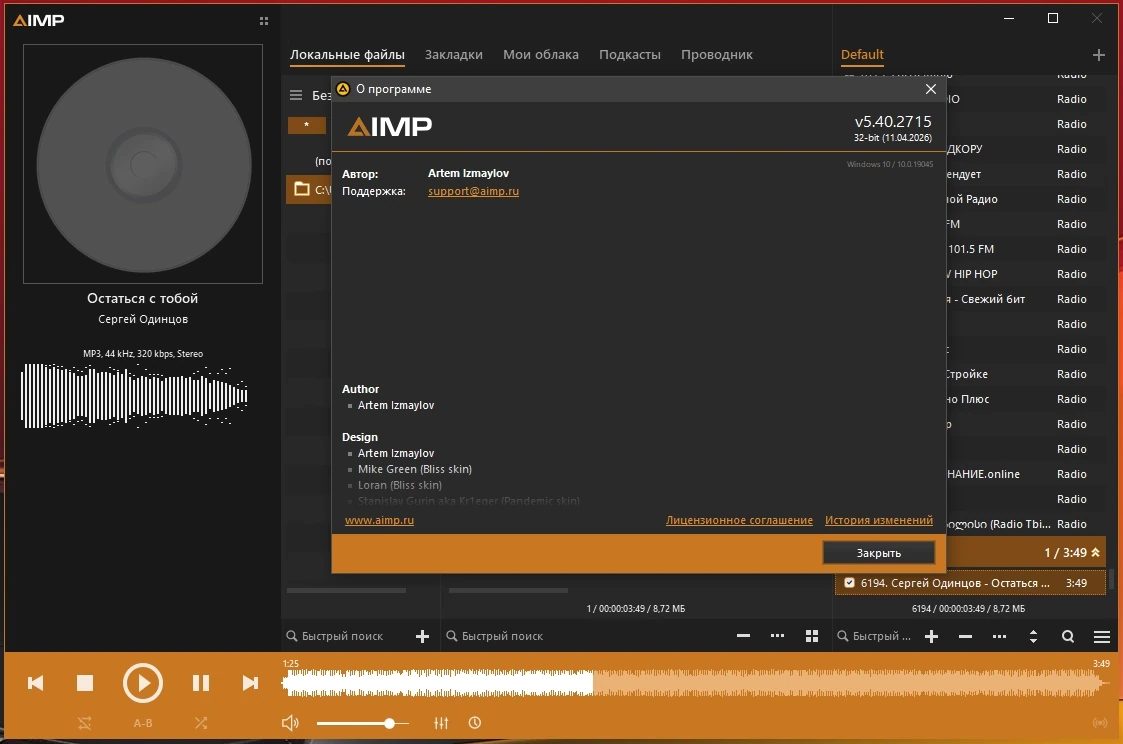Switch to Подкасты tab
1123x744 pixels.
pyautogui.click(x=630, y=54)
